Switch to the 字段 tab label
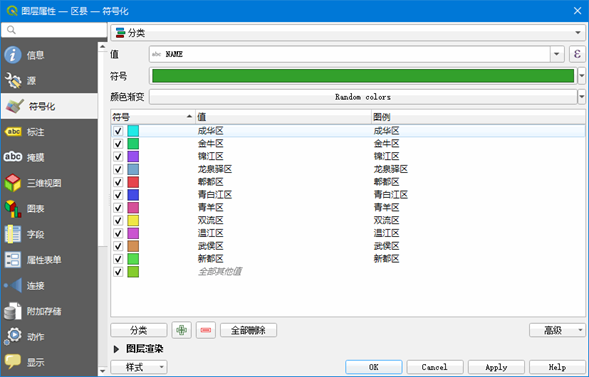The height and width of the screenshot is (377, 589). coord(35,234)
